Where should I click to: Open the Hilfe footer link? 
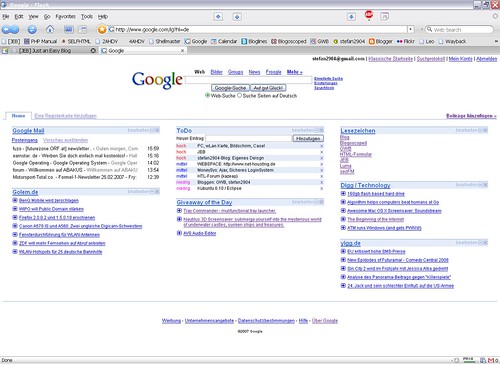tap(303, 321)
